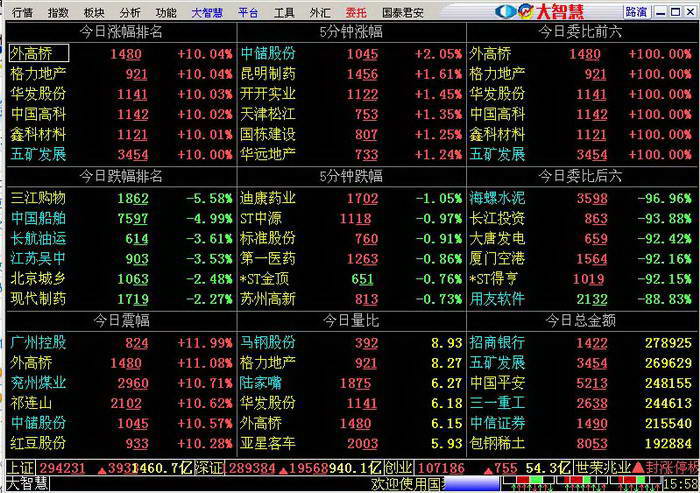Viewport: 700px width, 493px height.
Task: Select the 今日委比前六 panel header
Action: tap(580, 32)
